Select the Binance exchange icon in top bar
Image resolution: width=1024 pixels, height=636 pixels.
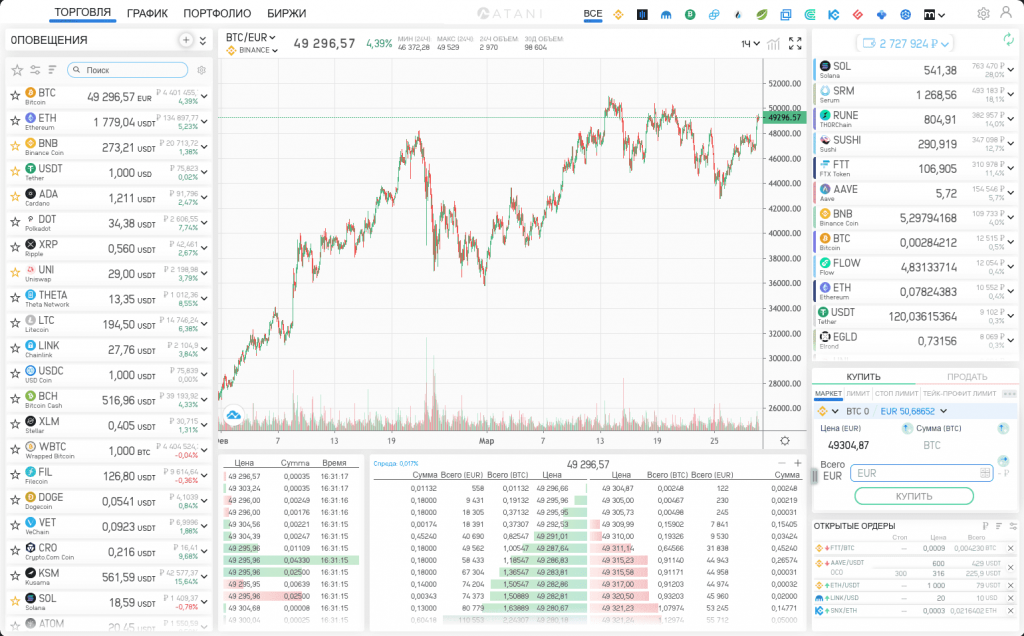click(618, 14)
